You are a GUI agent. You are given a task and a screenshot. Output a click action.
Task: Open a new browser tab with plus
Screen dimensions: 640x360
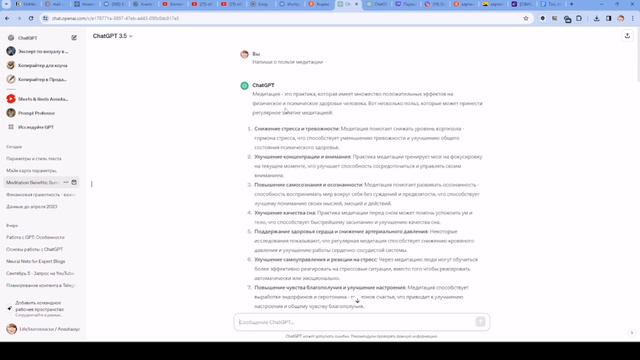pyautogui.click(x=571, y=4)
